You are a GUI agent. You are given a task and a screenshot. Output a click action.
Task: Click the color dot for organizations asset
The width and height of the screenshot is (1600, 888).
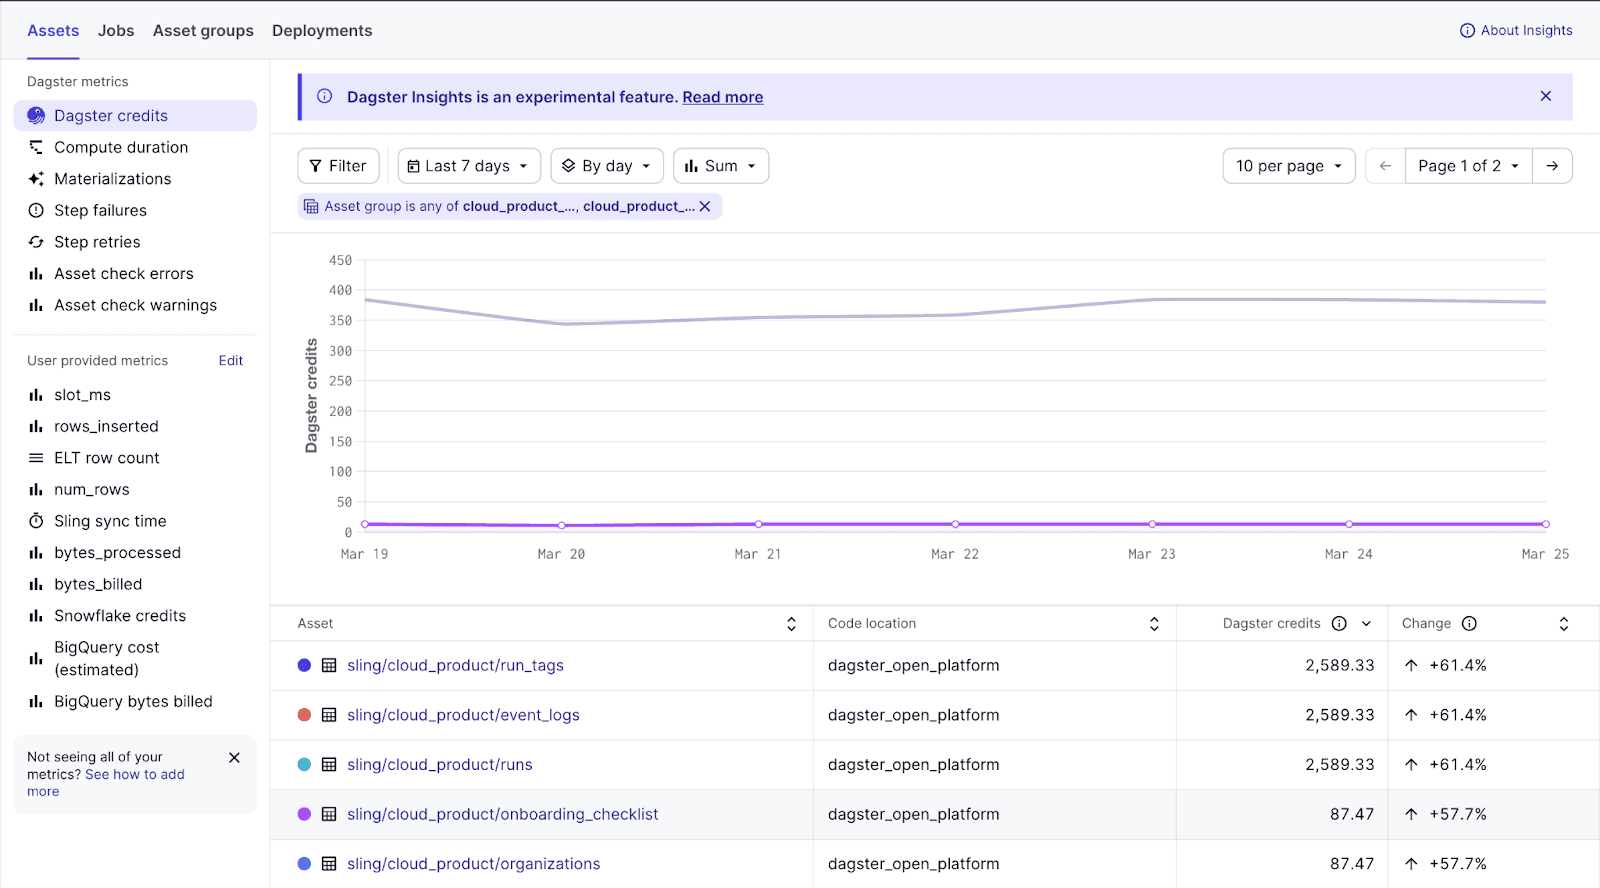305,863
